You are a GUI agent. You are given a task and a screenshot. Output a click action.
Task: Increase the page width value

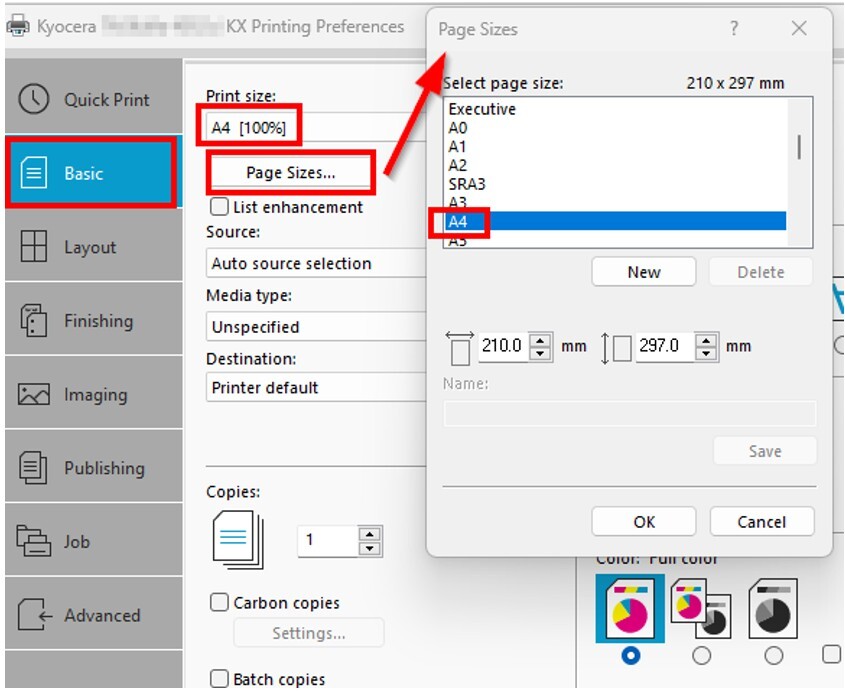540,340
